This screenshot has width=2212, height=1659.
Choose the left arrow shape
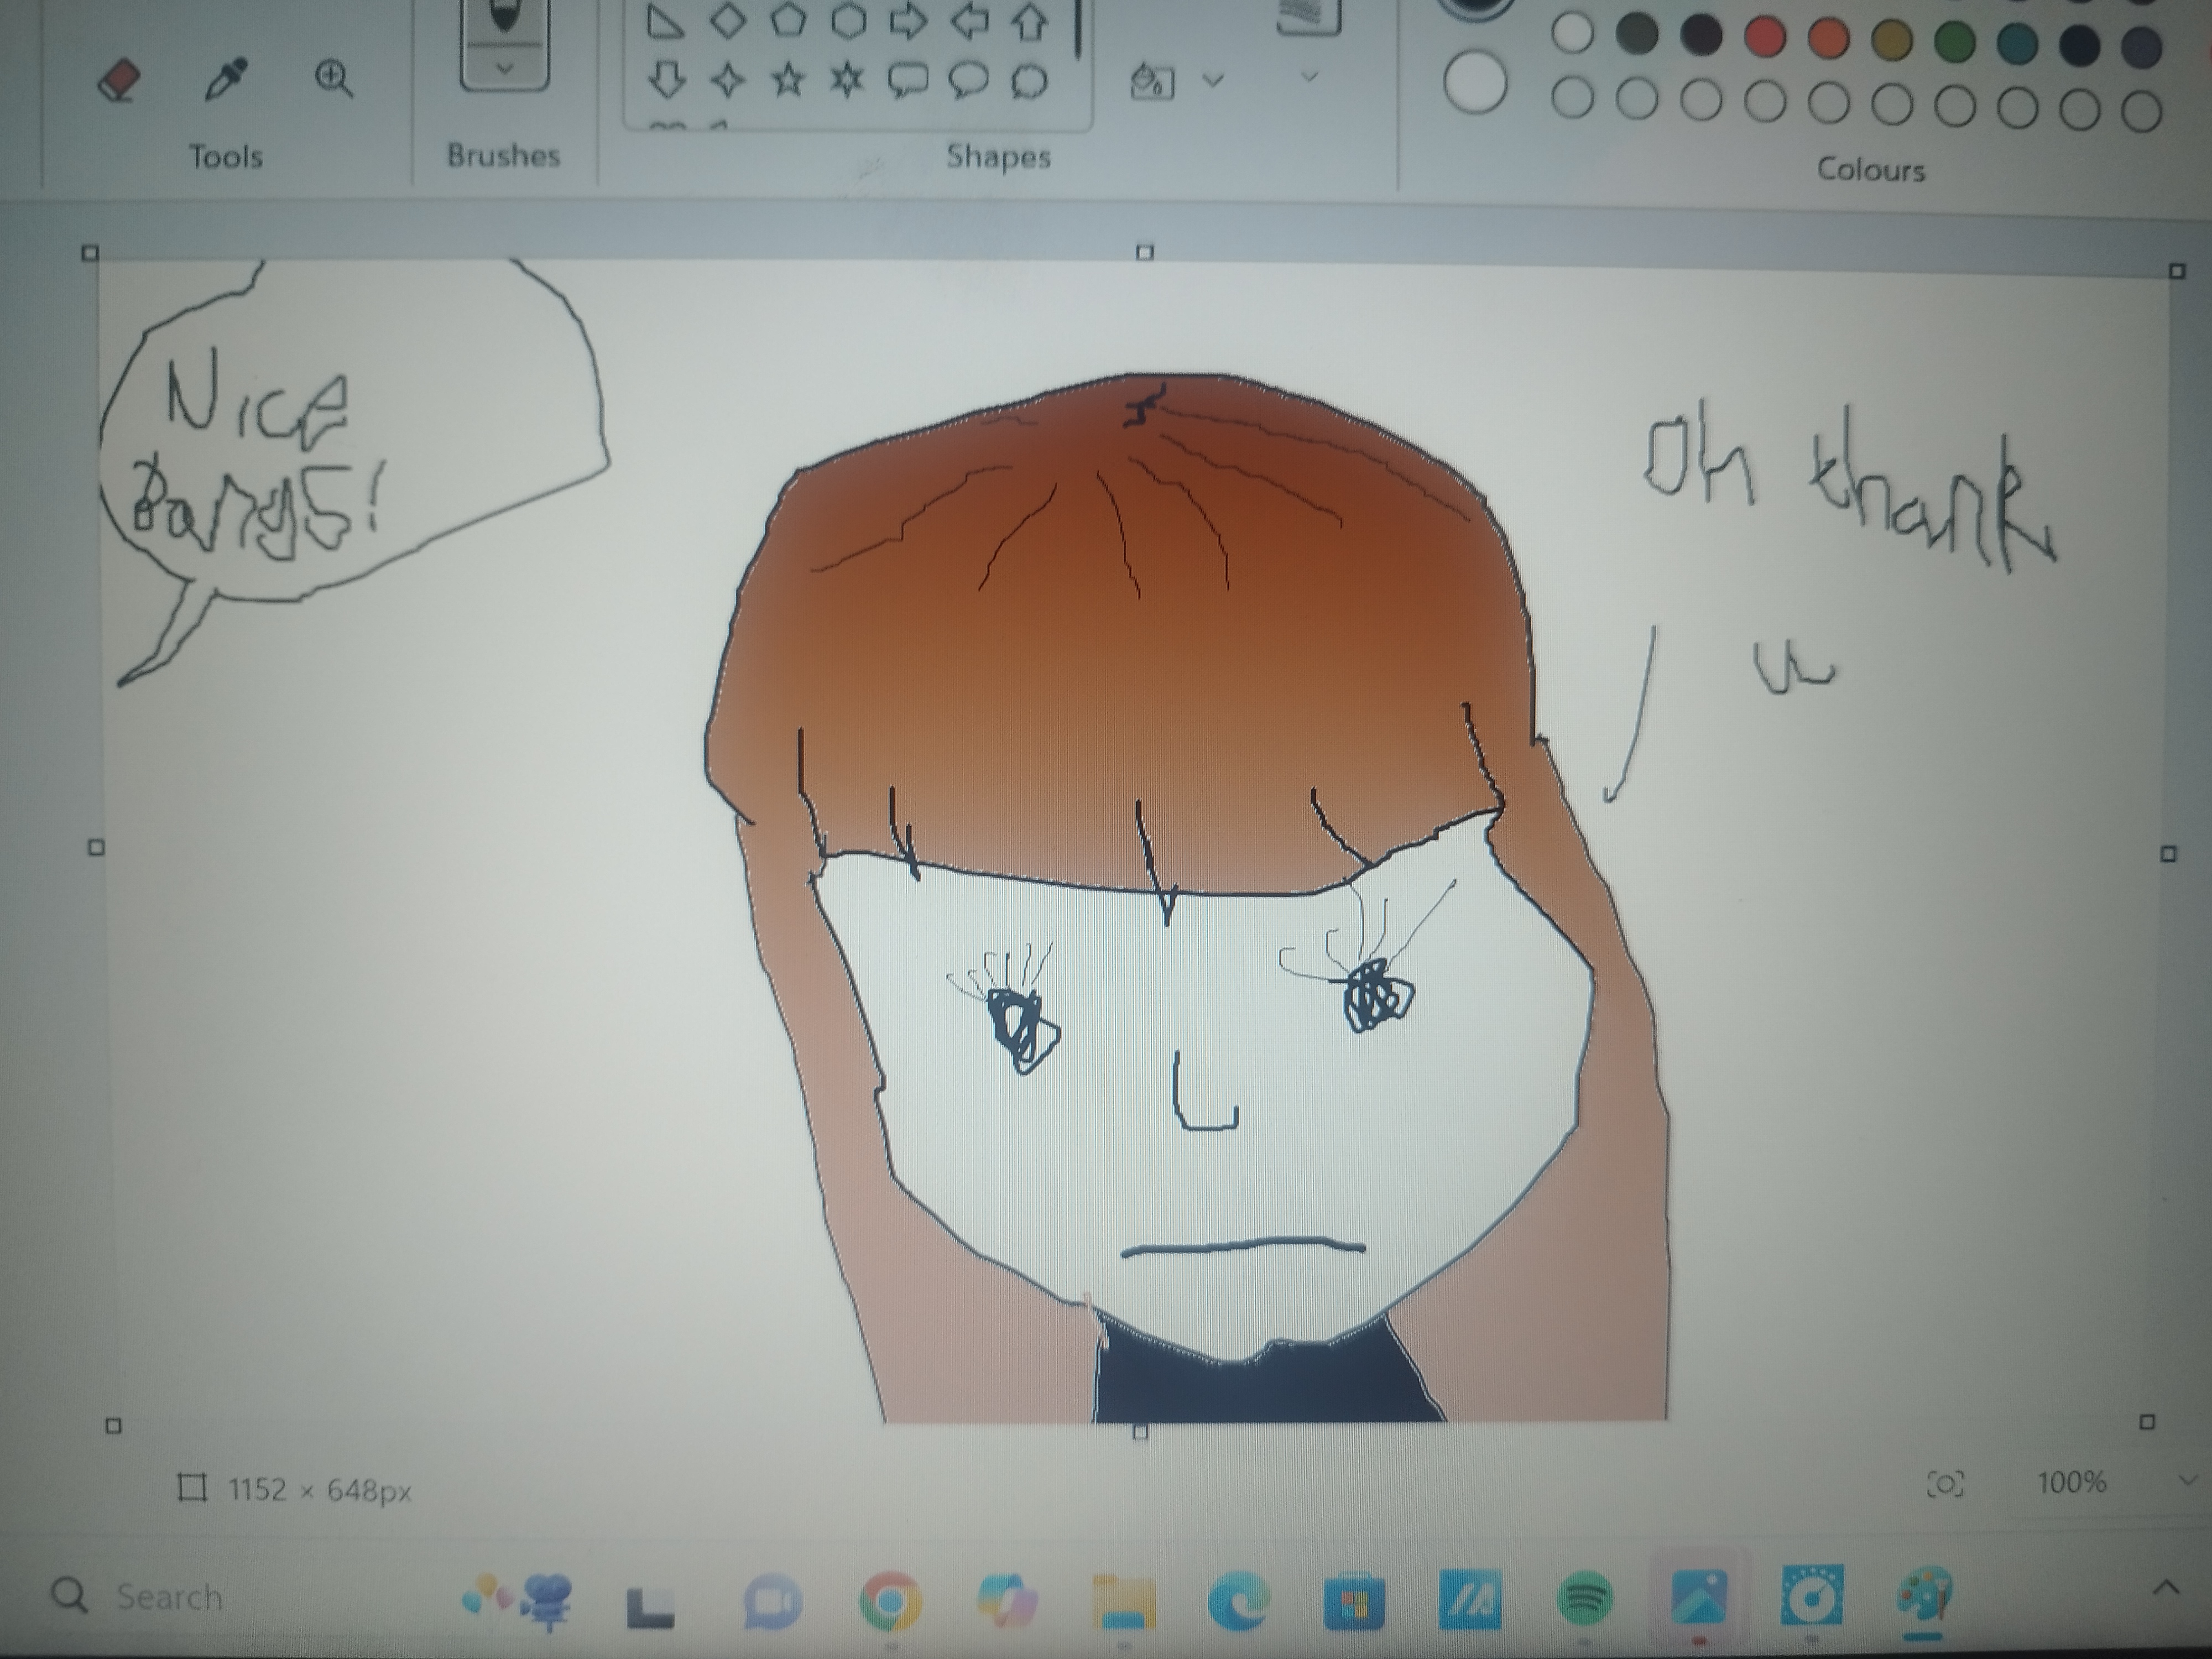[x=969, y=21]
